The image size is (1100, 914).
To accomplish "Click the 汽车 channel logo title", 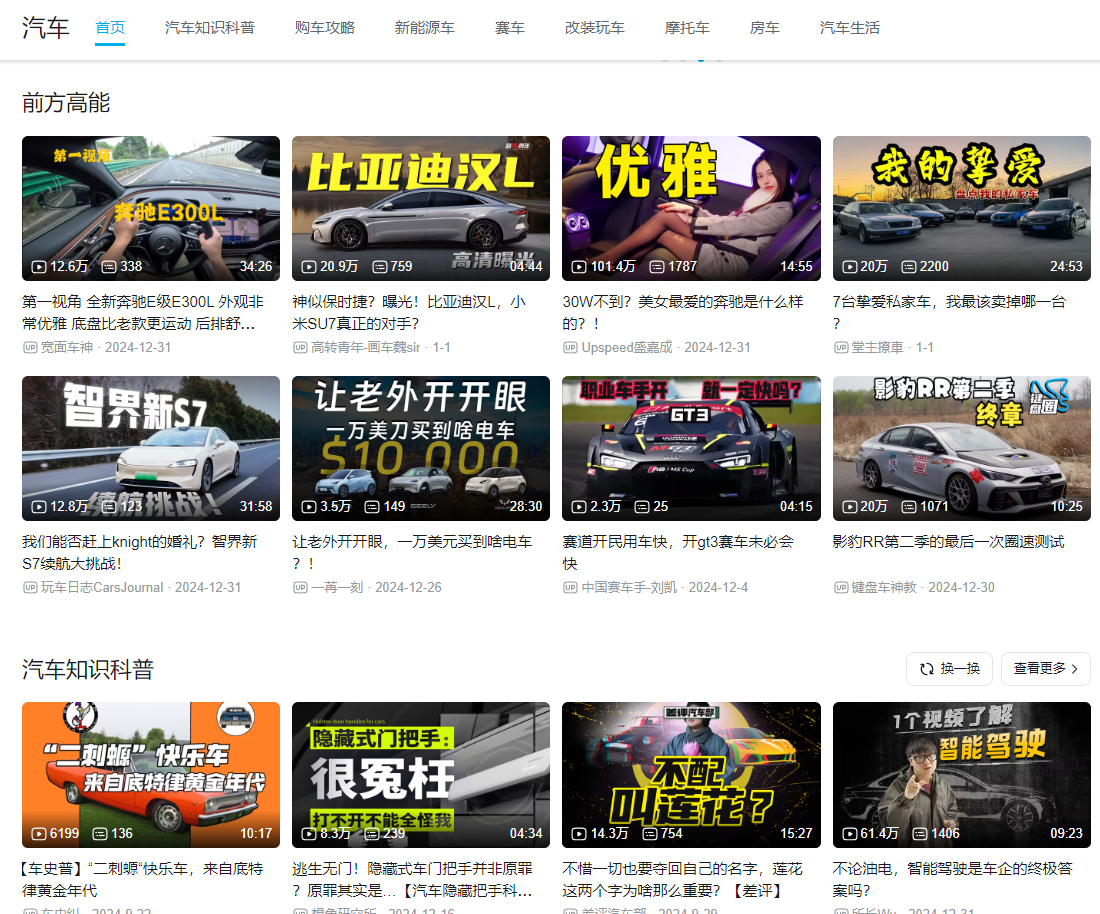I will 46,28.
